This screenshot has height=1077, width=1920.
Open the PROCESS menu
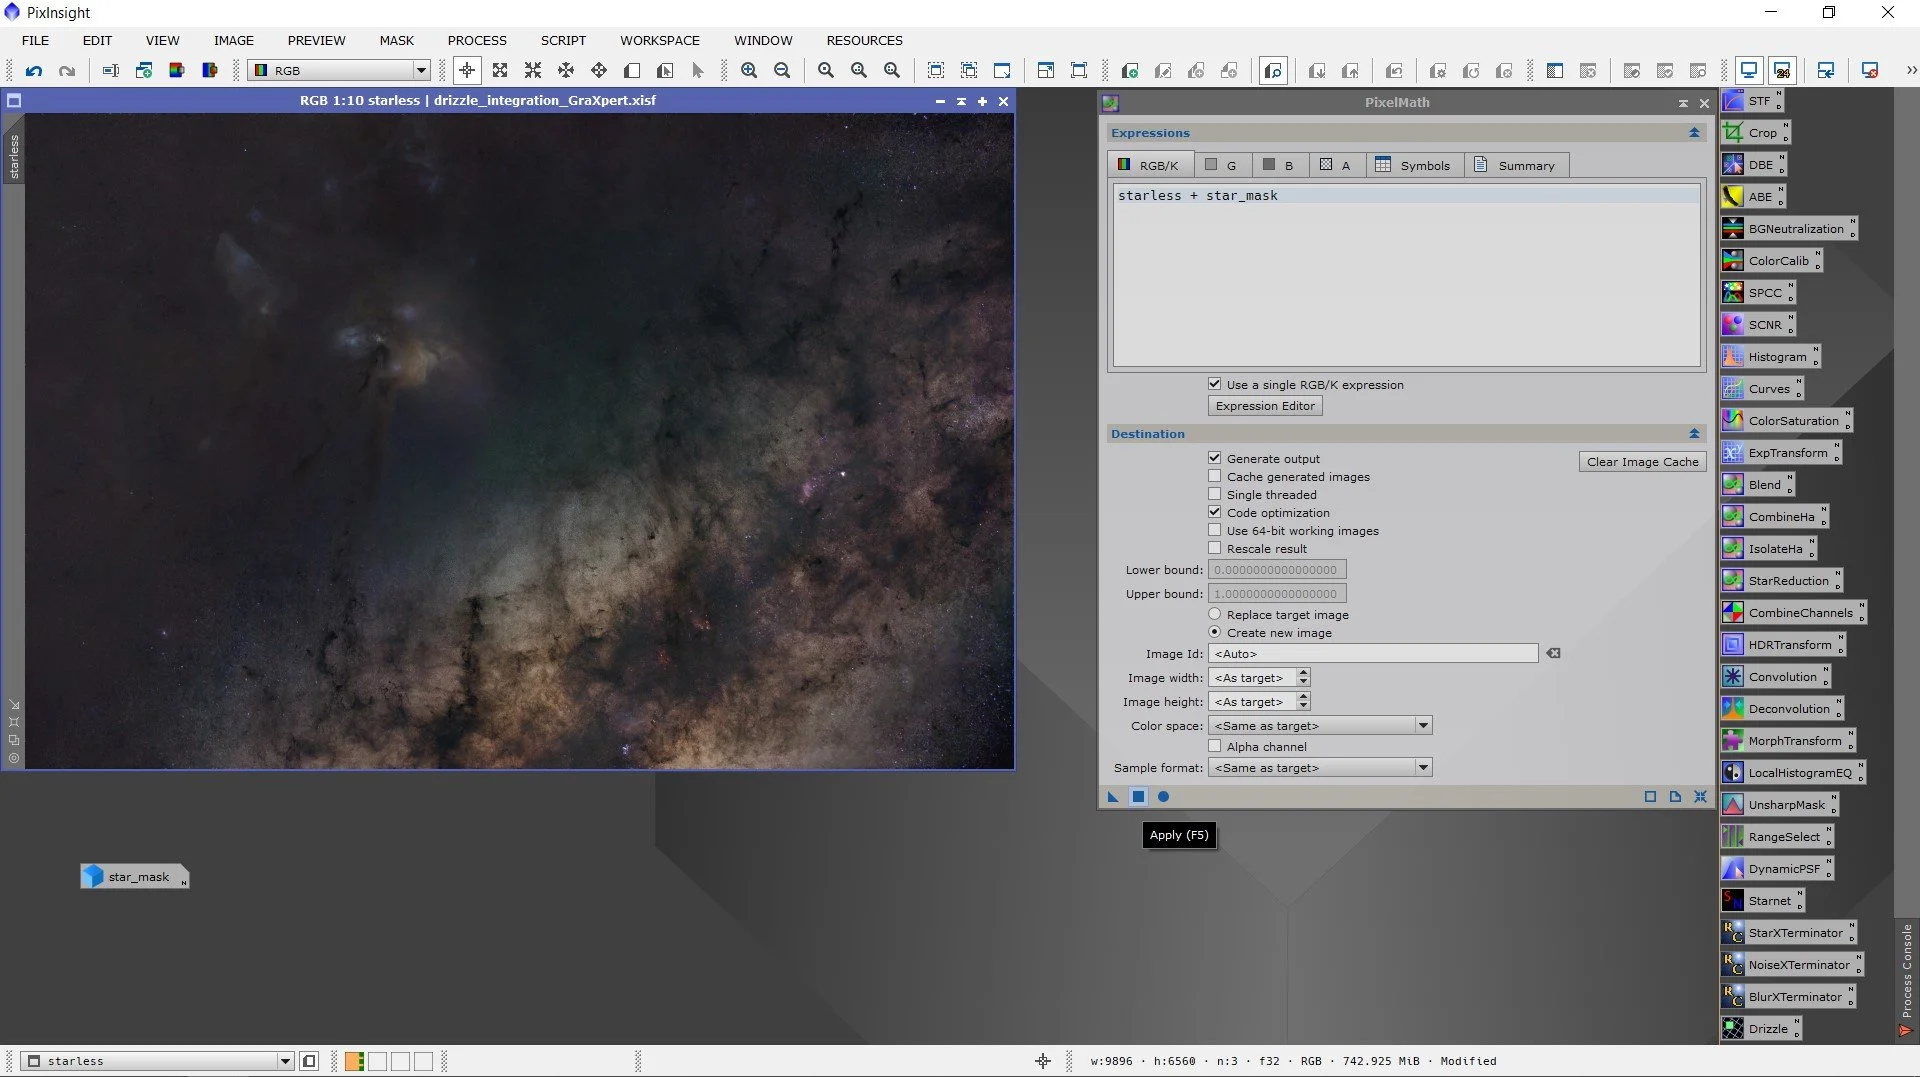pos(477,41)
